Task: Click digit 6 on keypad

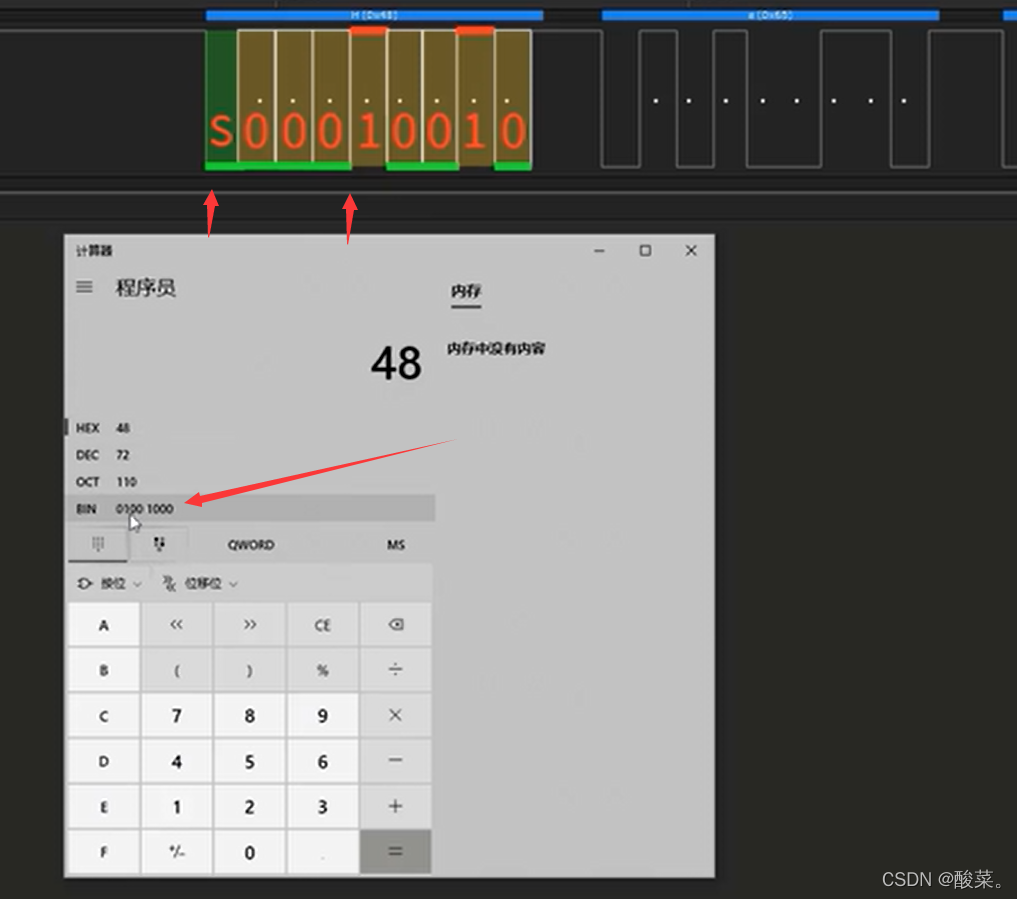Action: (x=322, y=761)
